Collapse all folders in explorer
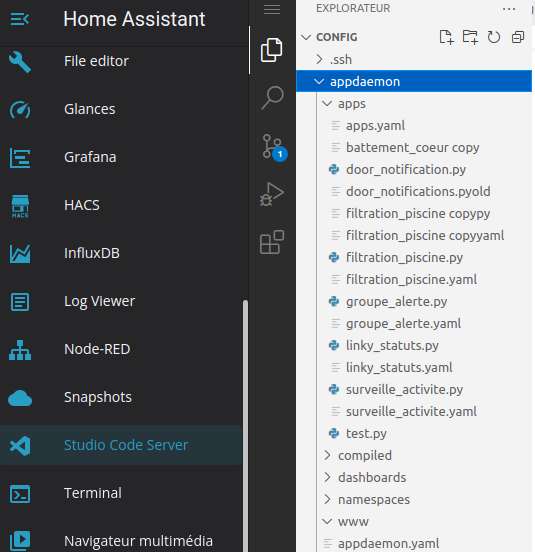This screenshot has height=552, width=535. pos(518,37)
